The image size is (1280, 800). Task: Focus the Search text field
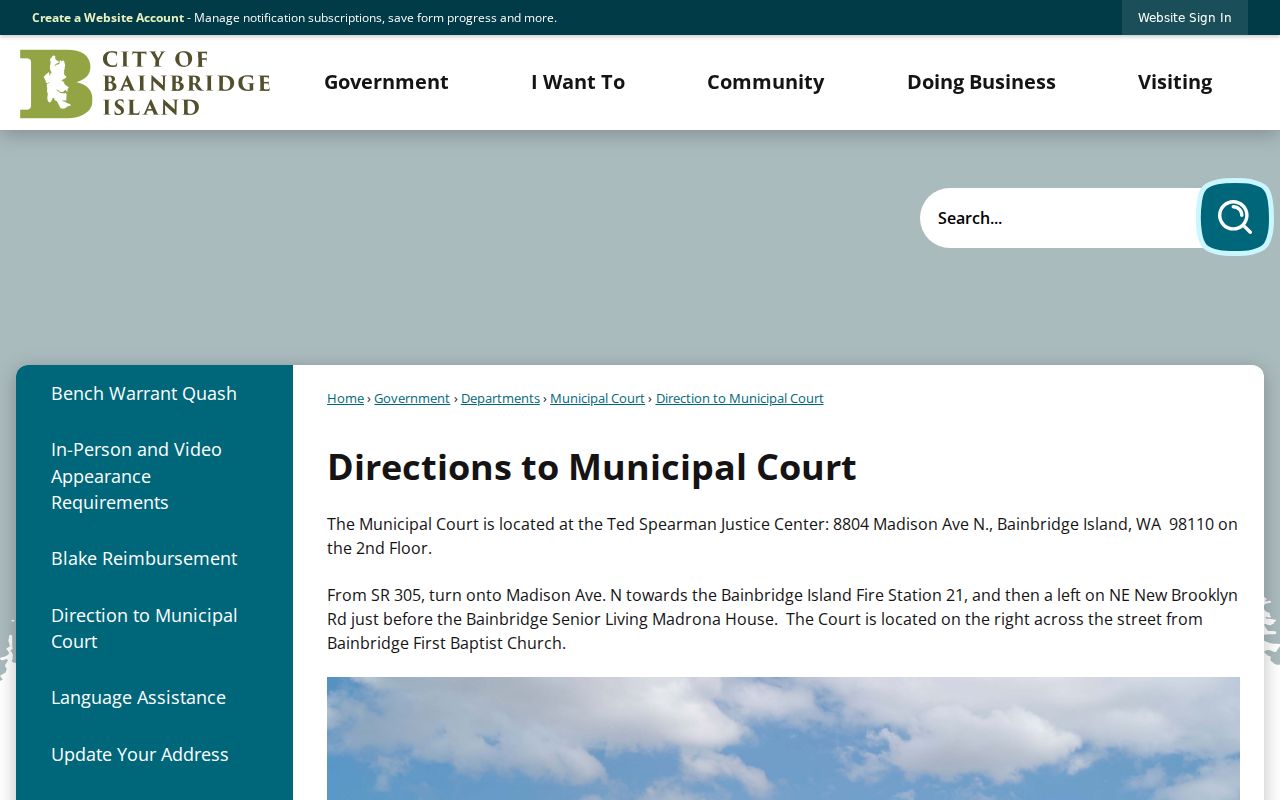(x=1060, y=218)
